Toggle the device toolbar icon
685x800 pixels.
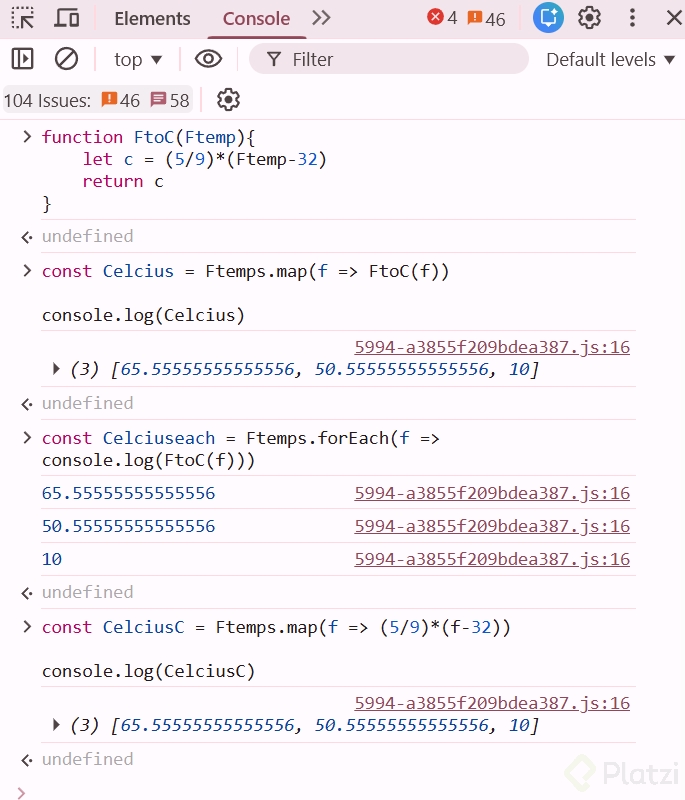click(x=67, y=18)
